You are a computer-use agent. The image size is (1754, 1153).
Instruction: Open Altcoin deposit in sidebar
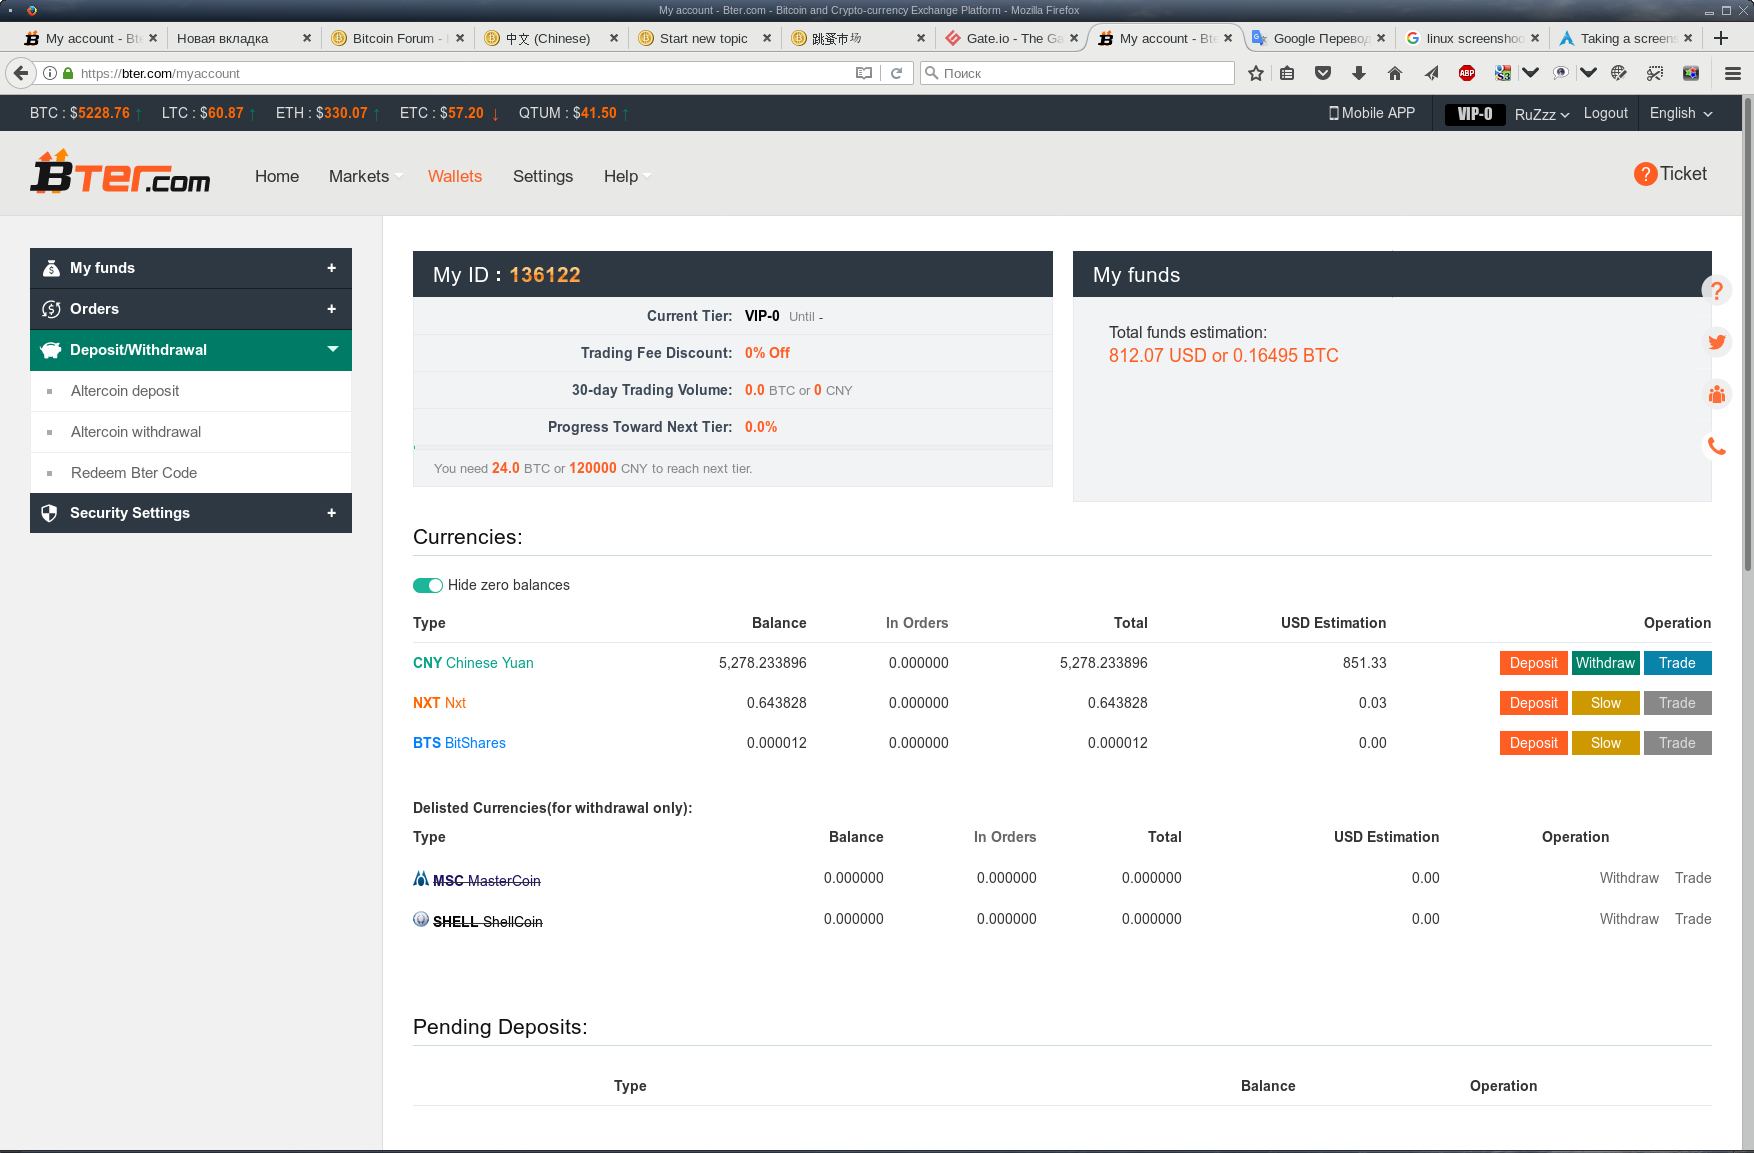(125, 391)
